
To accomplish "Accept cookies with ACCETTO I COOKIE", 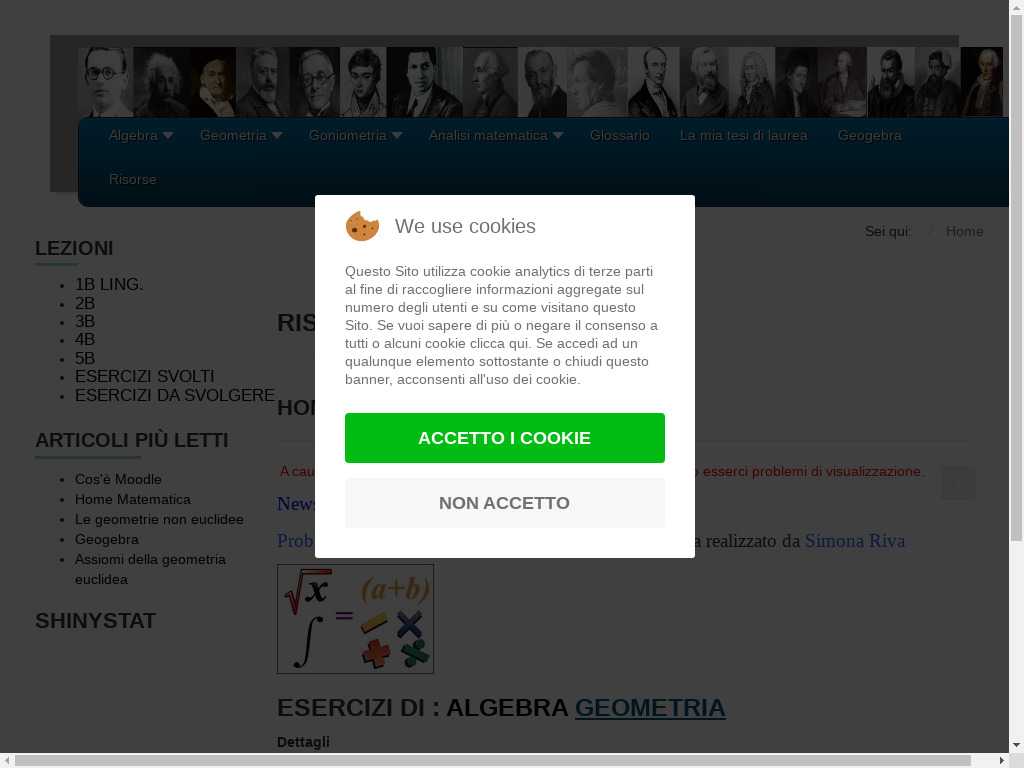I will [504, 438].
